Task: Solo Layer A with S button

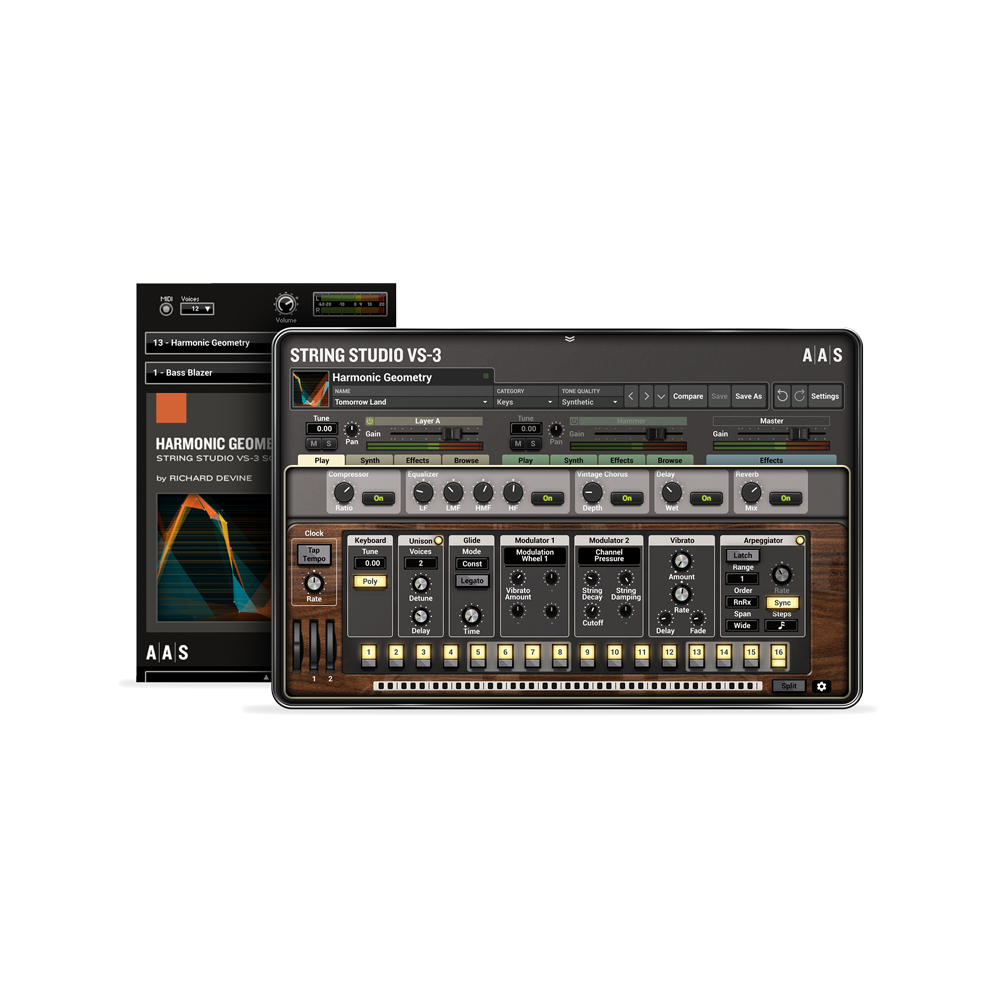Action: [329, 443]
